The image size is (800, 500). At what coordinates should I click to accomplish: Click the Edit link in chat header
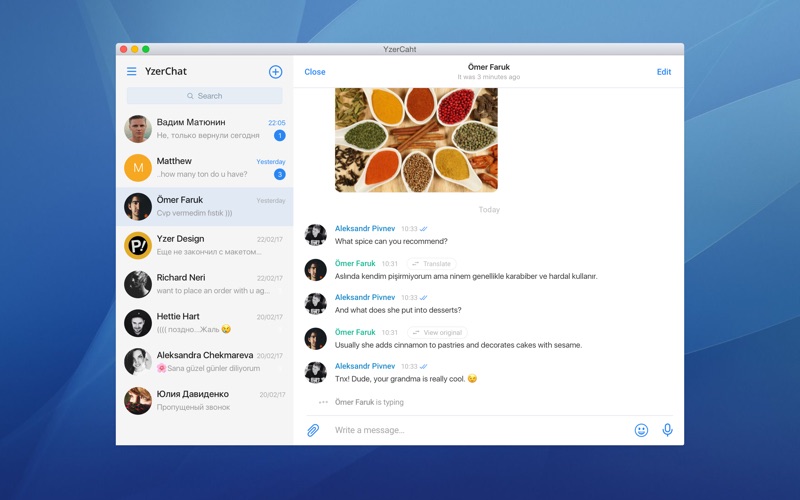664,72
